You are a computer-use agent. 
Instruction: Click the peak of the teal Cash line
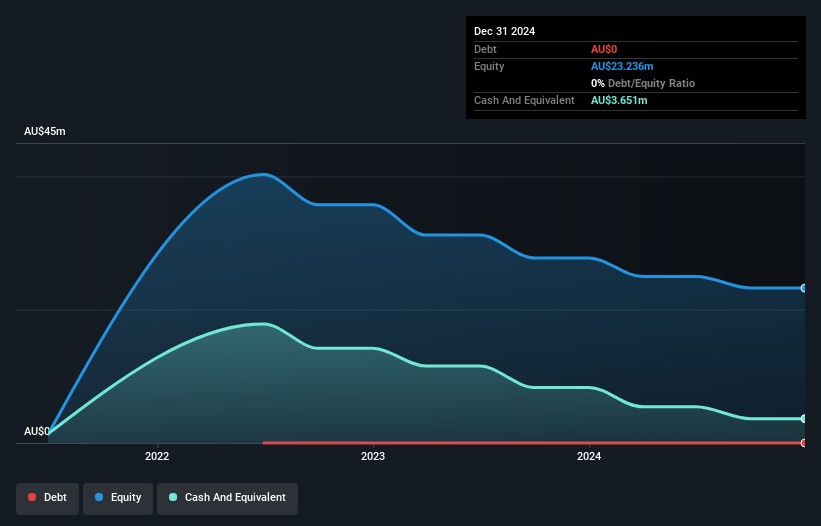click(264, 323)
